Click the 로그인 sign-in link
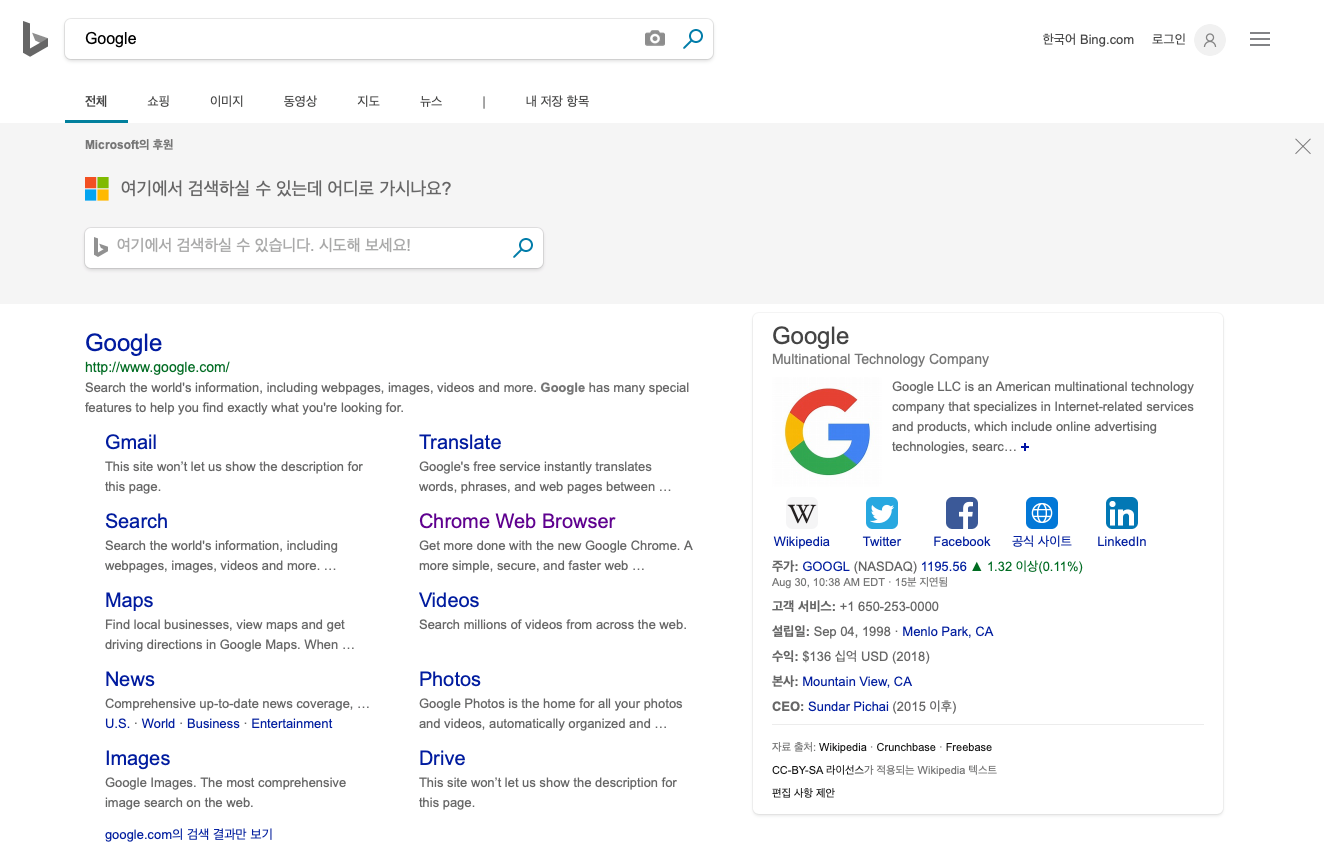Screen dimensions: 1324x861 click(x=1168, y=40)
